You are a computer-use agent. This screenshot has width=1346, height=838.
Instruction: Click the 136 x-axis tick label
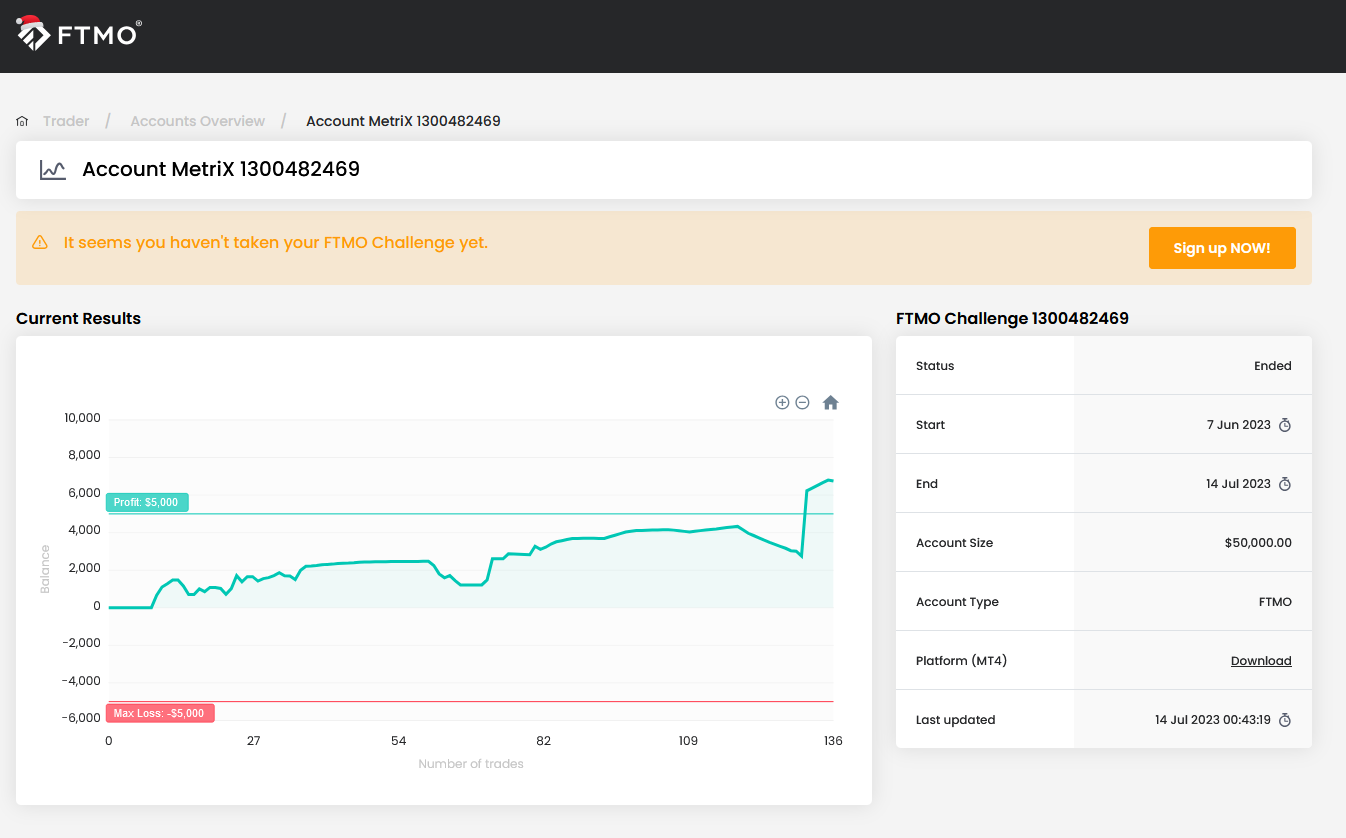click(x=833, y=741)
